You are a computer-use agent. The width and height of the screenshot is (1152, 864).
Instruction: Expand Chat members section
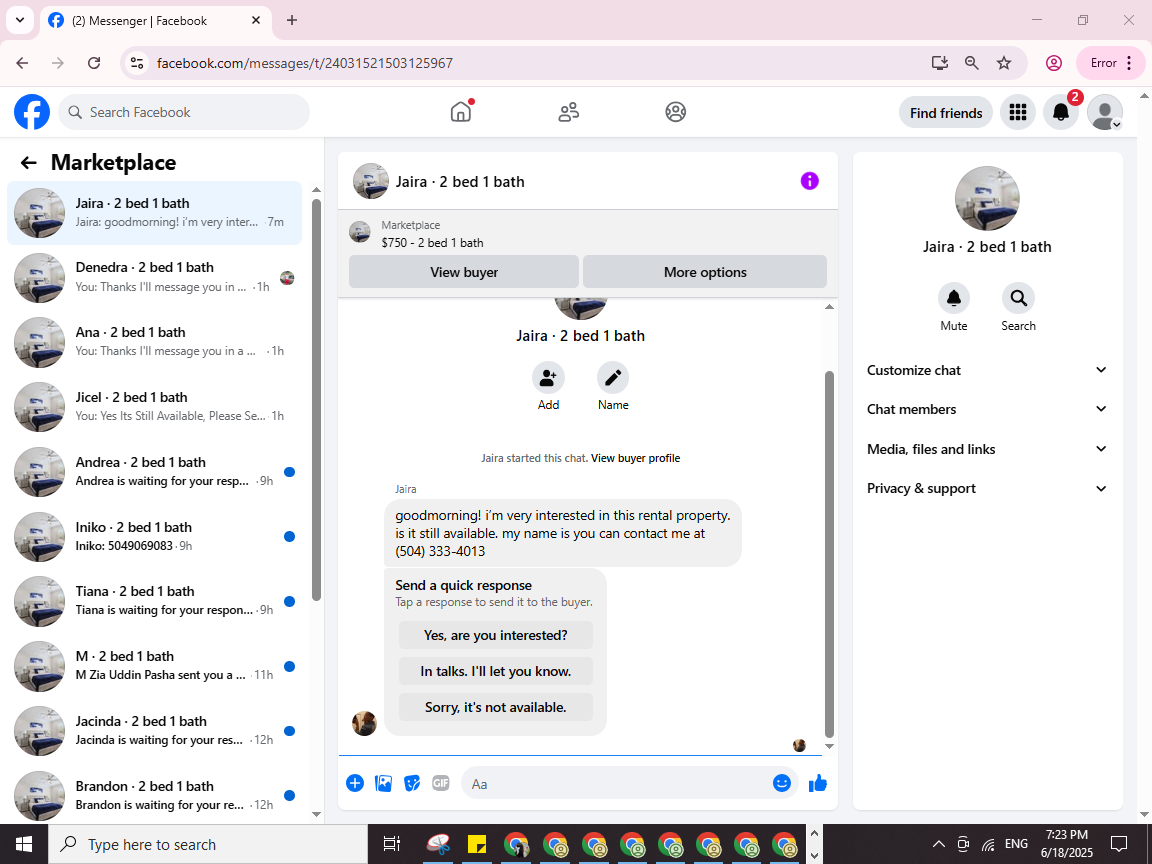pos(987,409)
